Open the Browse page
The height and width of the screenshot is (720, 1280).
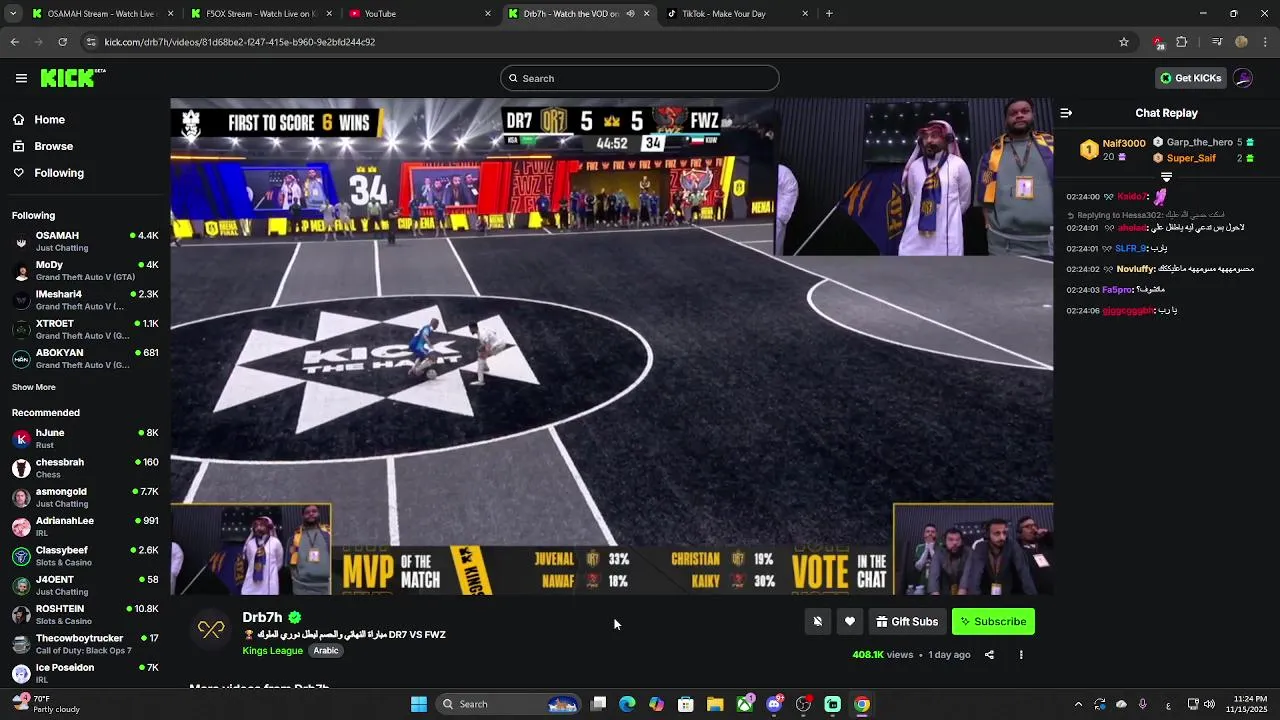tap(53, 146)
